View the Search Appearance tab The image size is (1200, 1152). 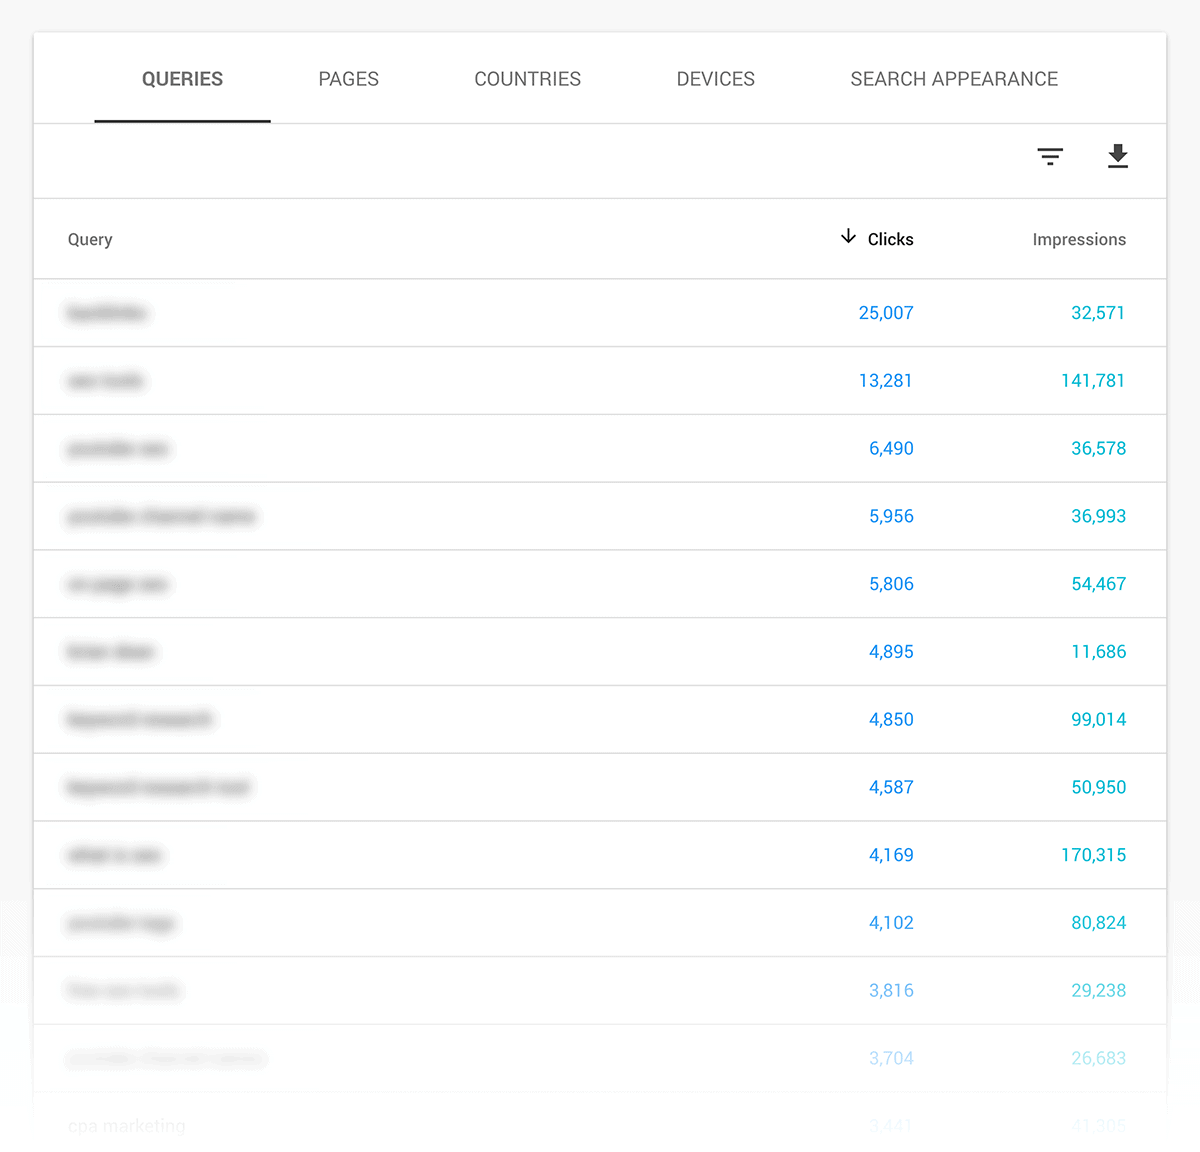tap(954, 79)
